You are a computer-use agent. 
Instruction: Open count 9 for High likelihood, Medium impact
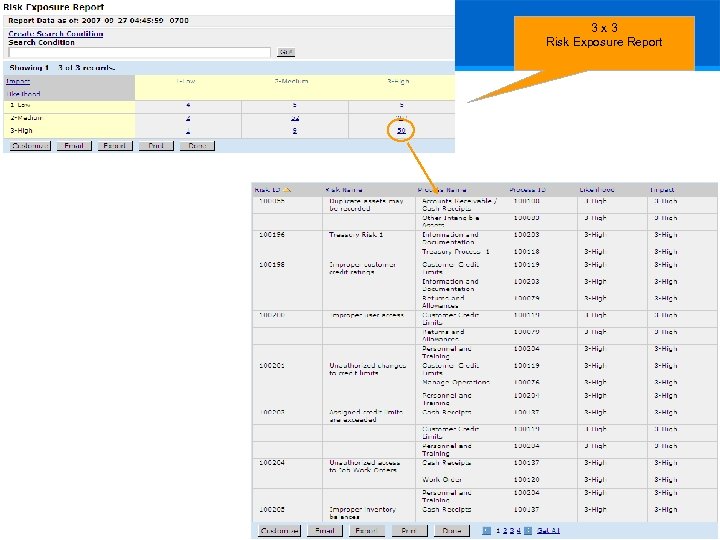(x=295, y=130)
